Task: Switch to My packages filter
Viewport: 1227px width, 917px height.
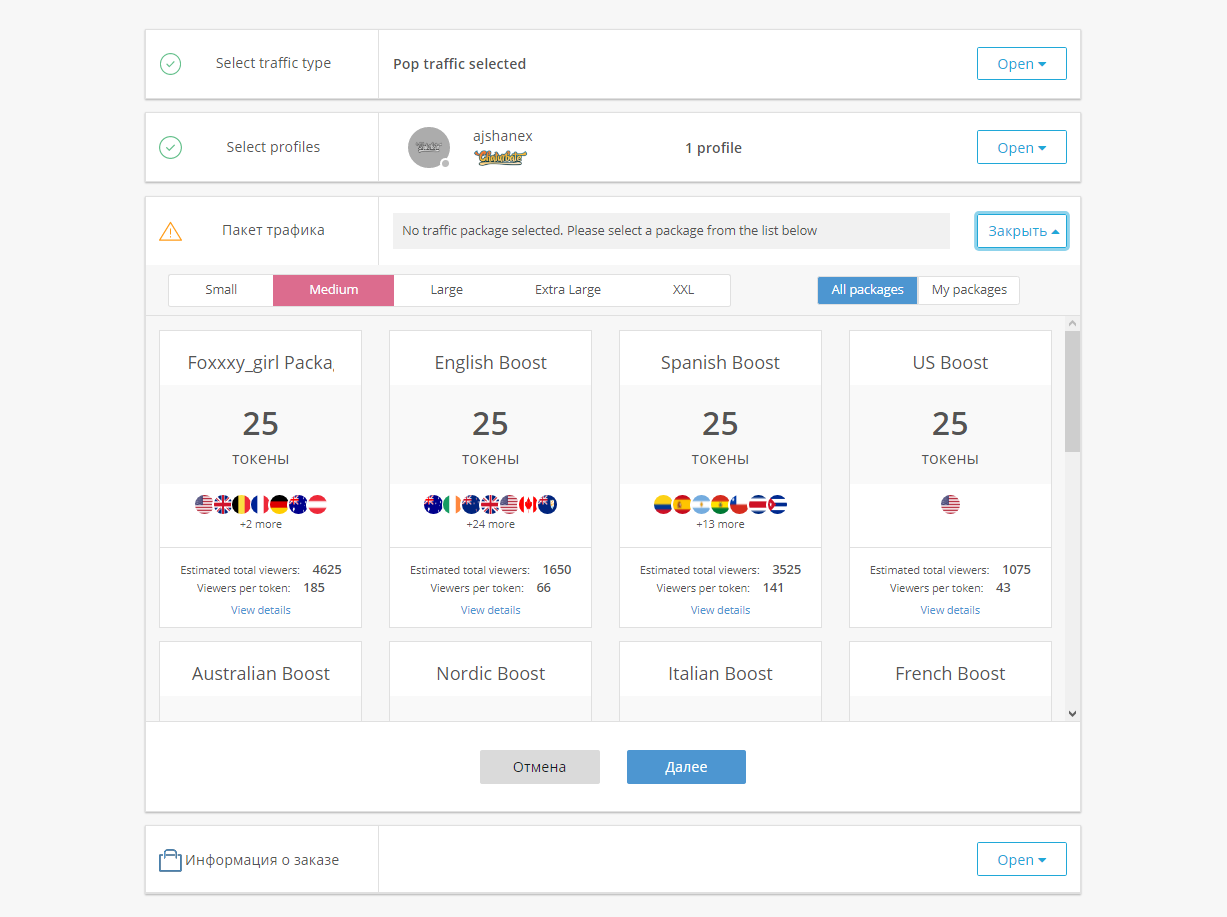Action: (x=969, y=290)
